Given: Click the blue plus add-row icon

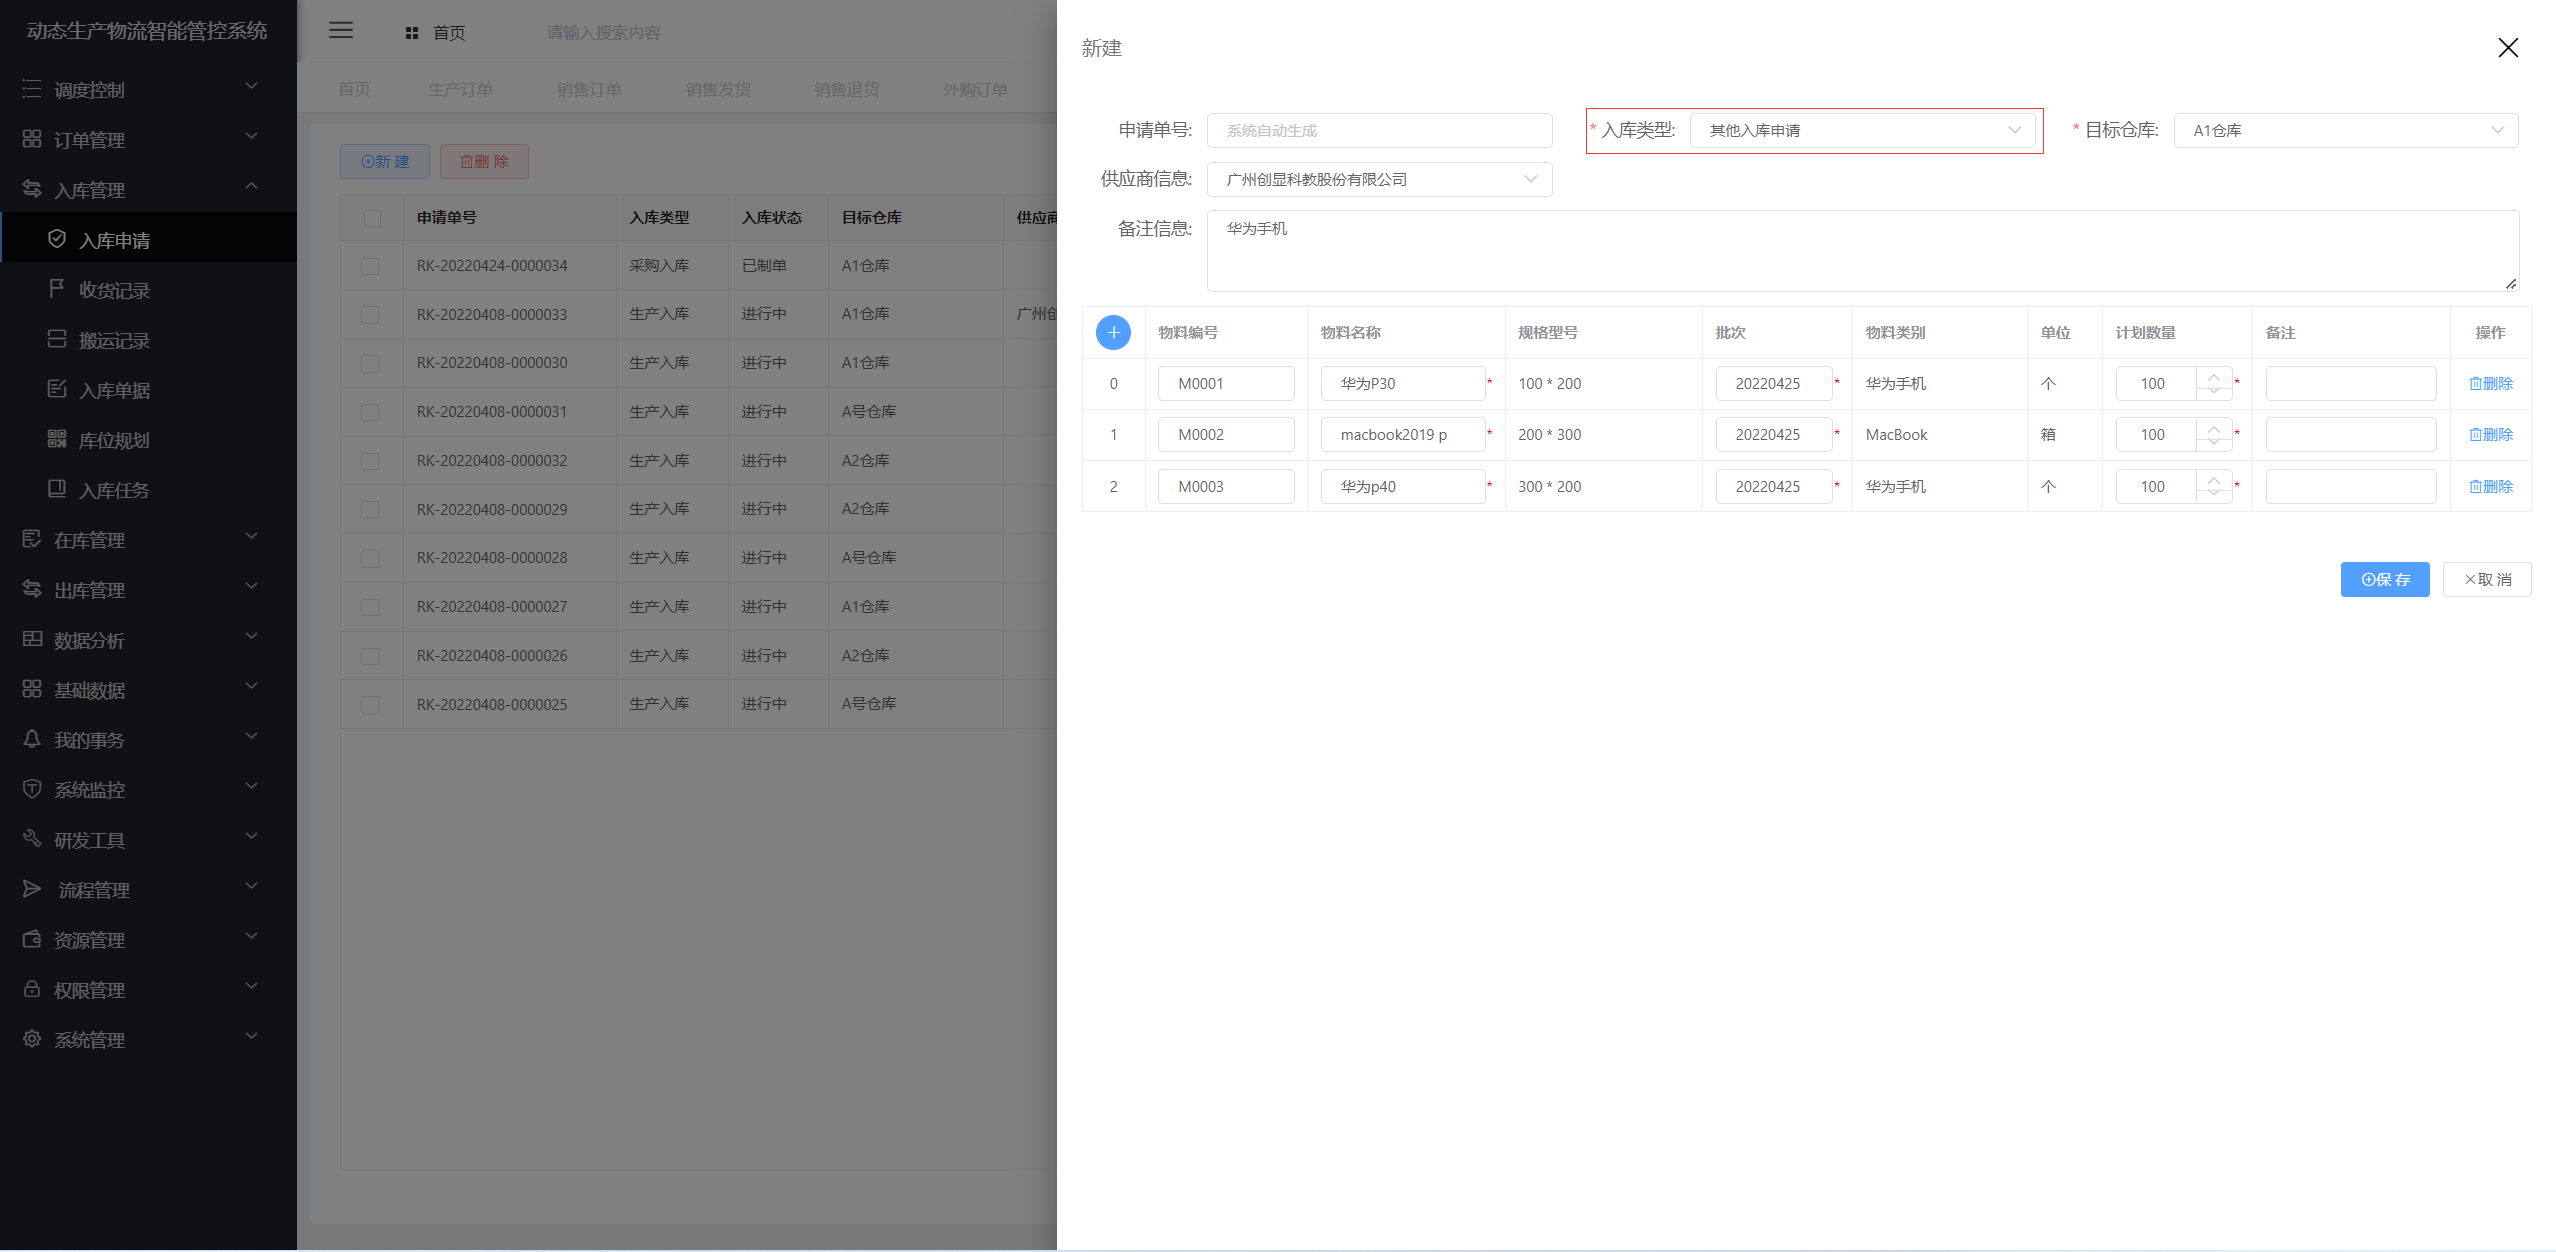Looking at the screenshot, I should click(x=1113, y=332).
